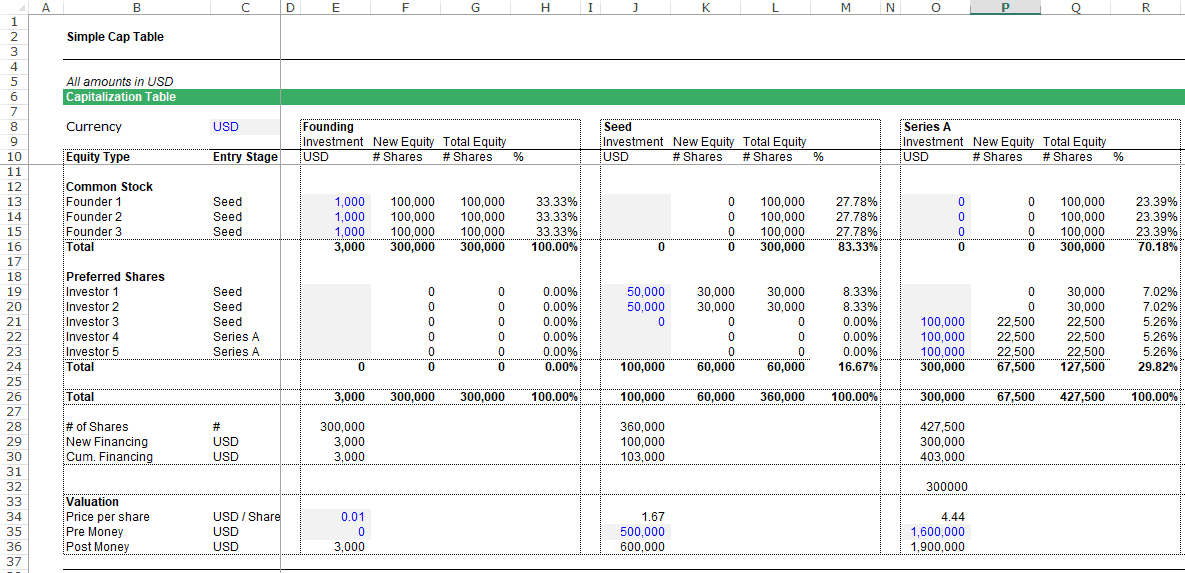The width and height of the screenshot is (1185, 573).
Task: Select the 'Series A' section heading
Action: point(927,127)
